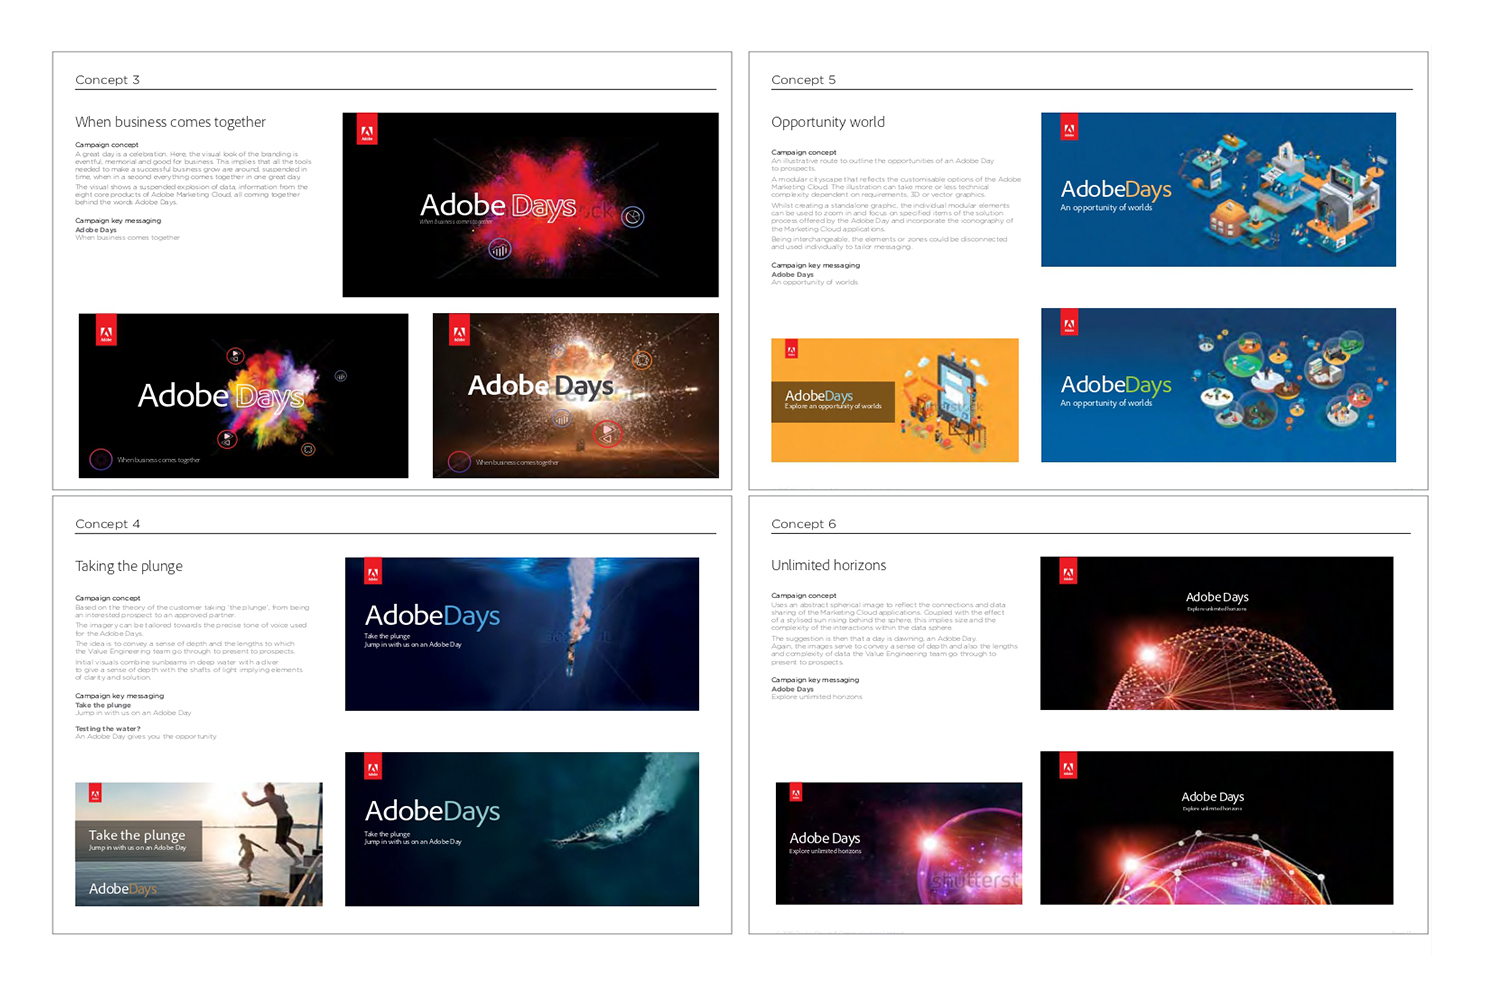Open the orange sparks Adobe Days visual
Screen dimensions: 1500x1000
click(575, 396)
